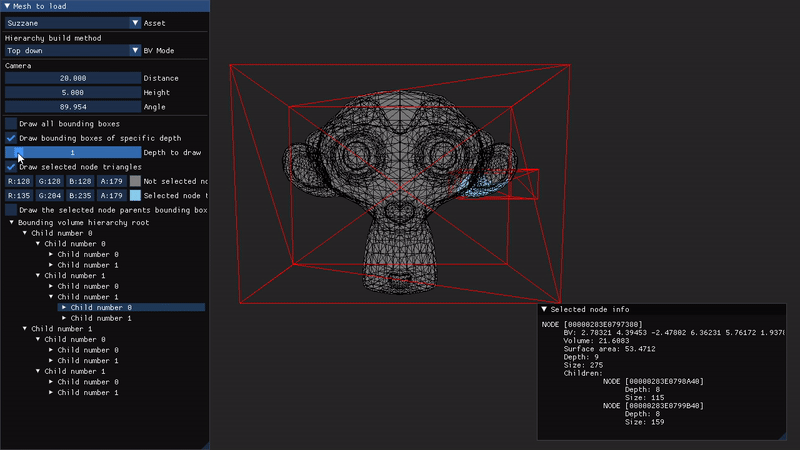The image size is (800, 450).
Task: Click the Height slider showing 5.000
Action: 73,92
